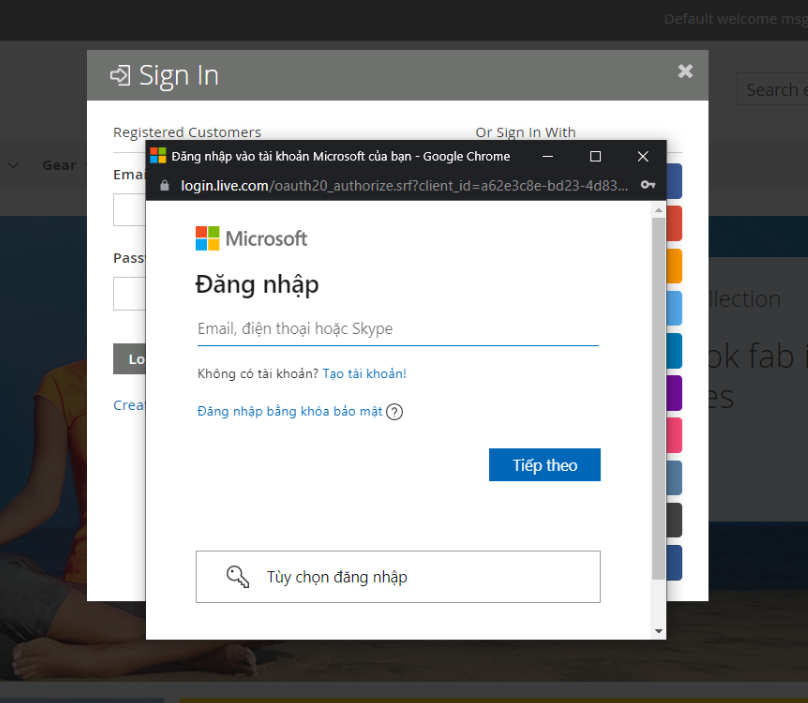Click the lock icon in the address bar

click(x=165, y=185)
